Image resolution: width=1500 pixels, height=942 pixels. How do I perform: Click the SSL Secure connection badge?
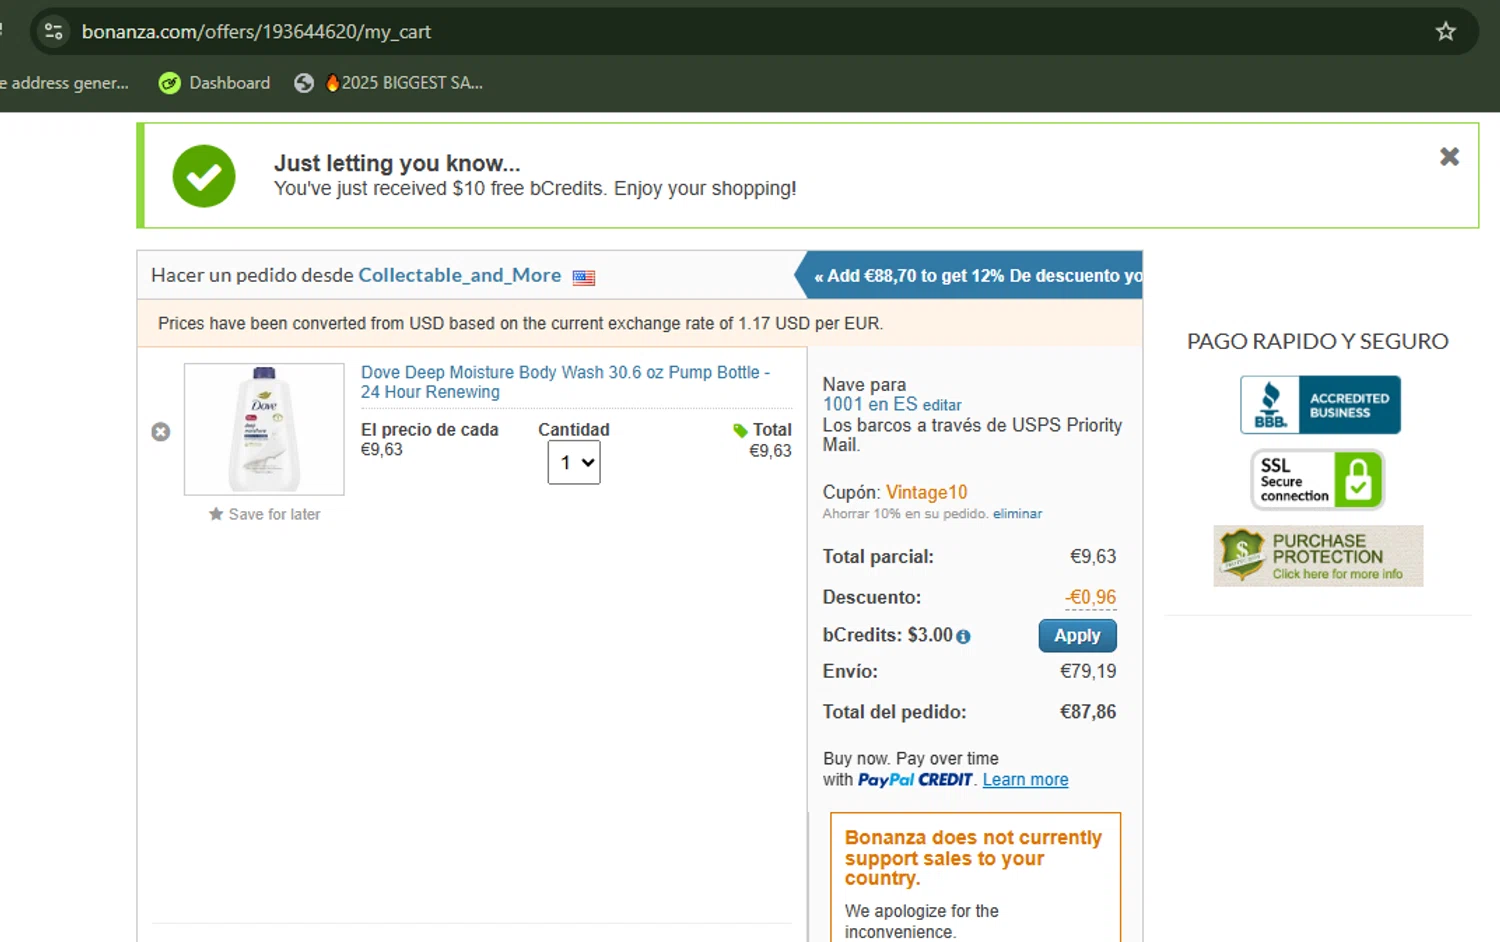click(x=1317, y=480)
